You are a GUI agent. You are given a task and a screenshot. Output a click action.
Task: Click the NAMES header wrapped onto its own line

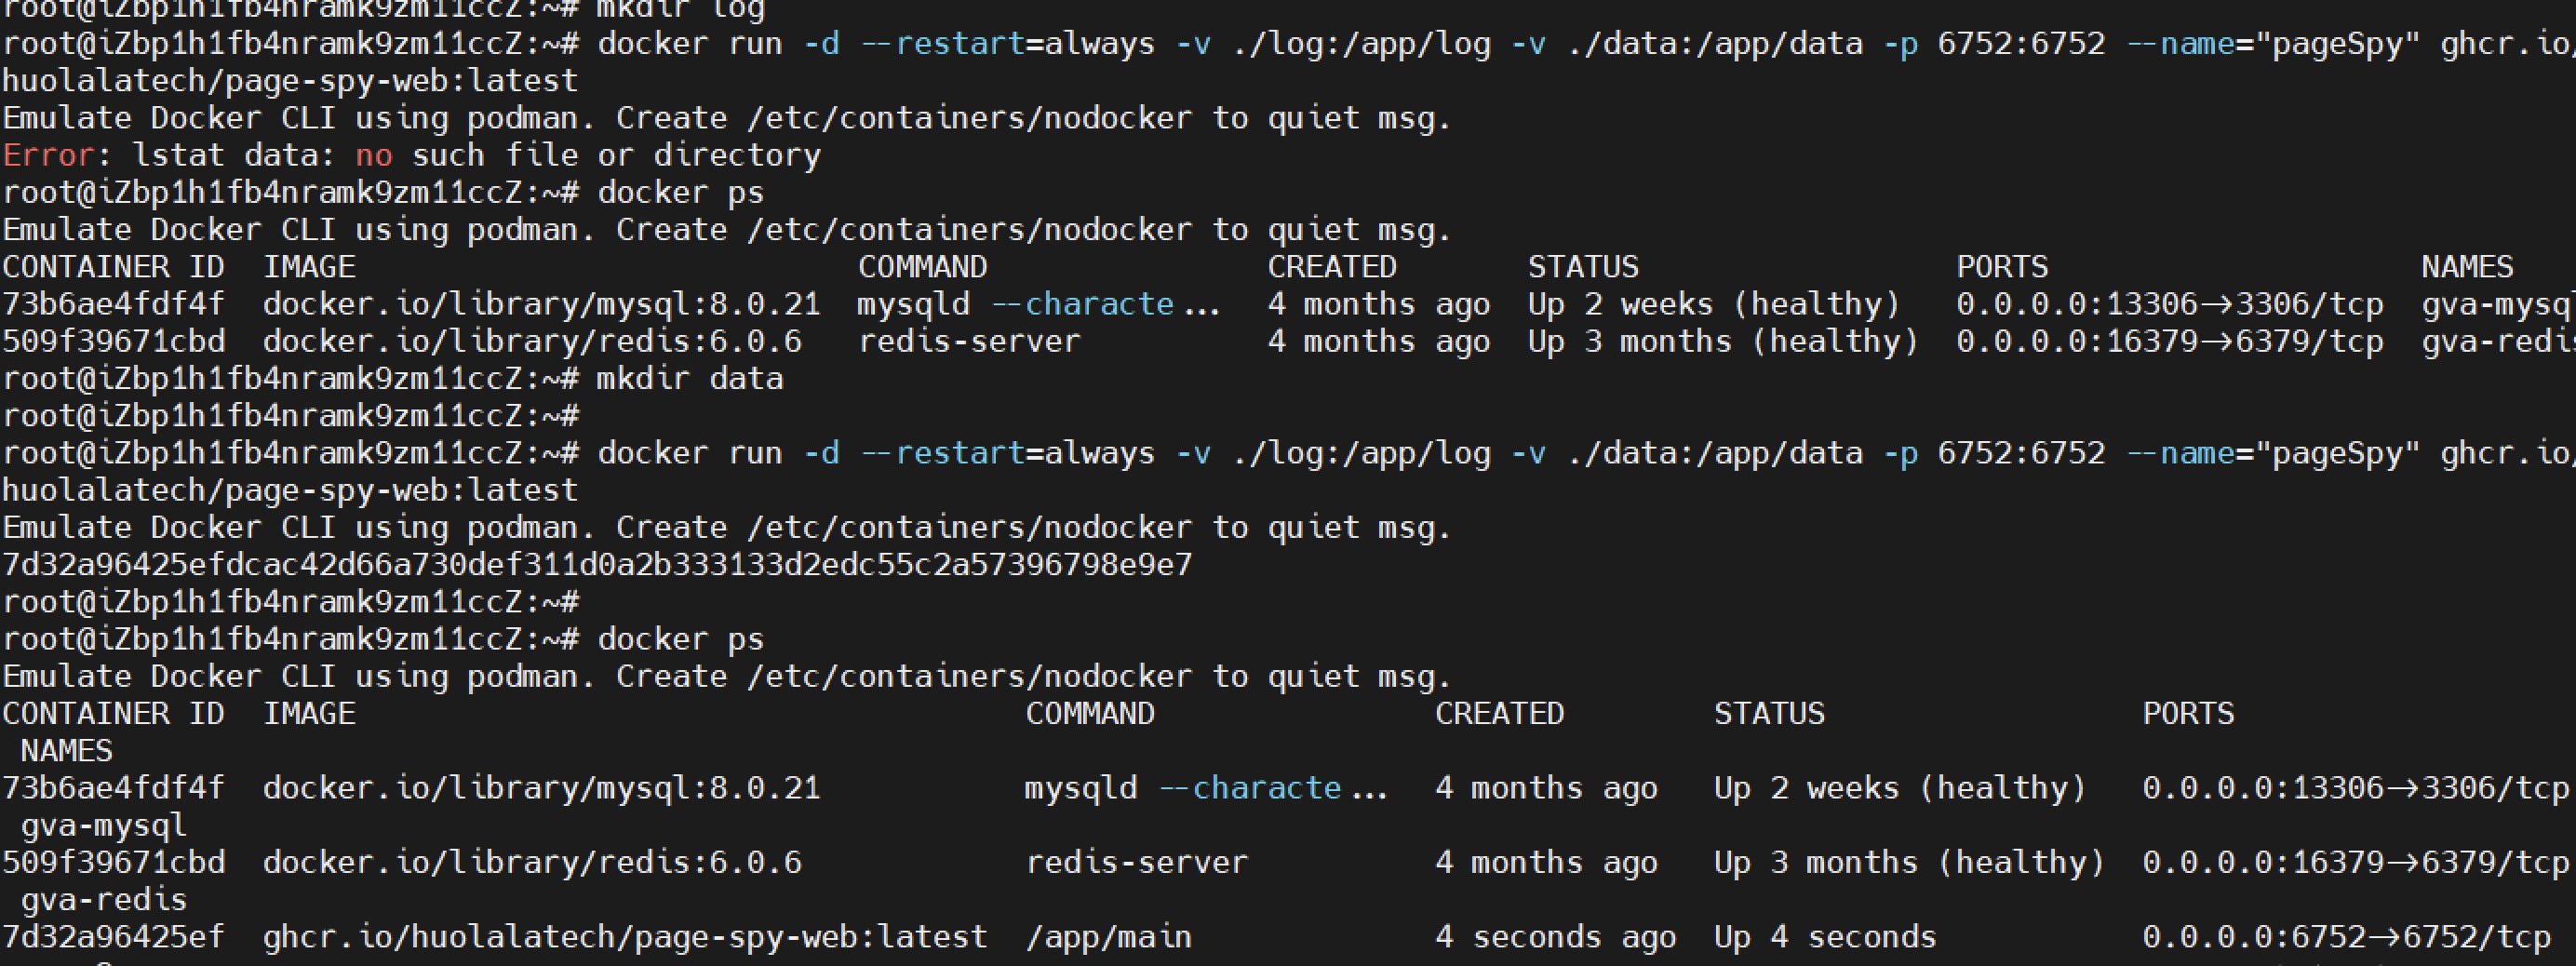(66, 751)
